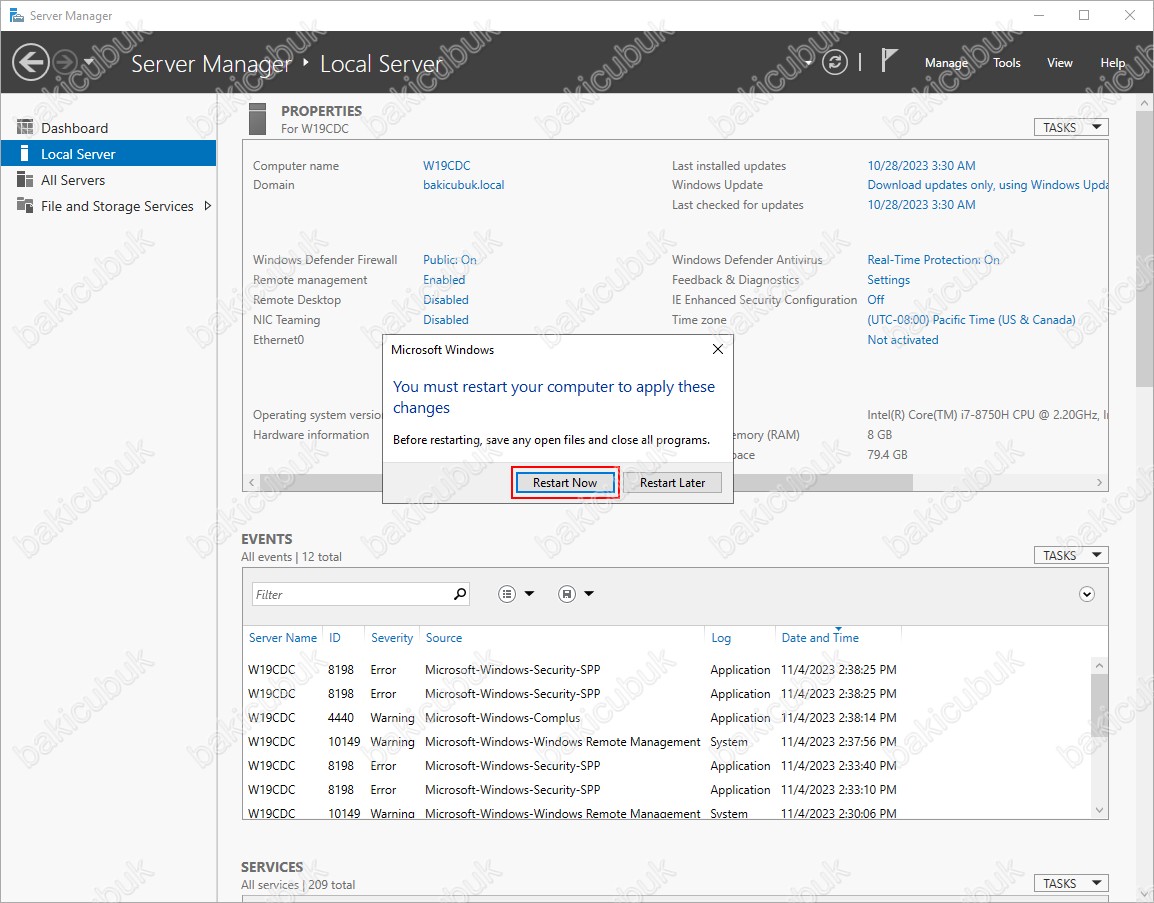This screenshot has width=1154, height=903.
Task: Click Download updates only Windows Update link
Action: [x=988, y=185]
